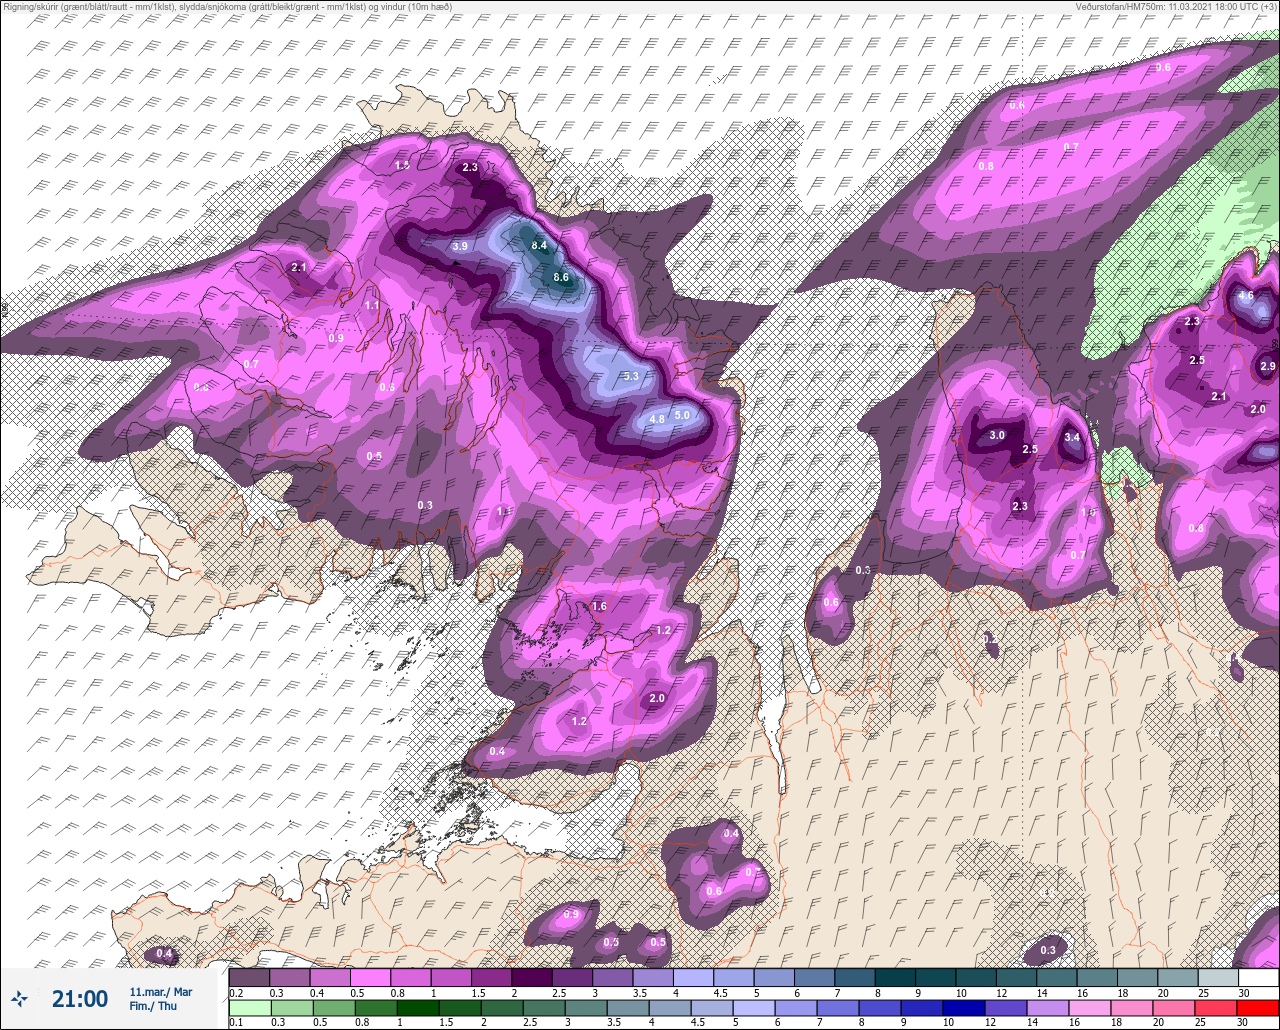The height and width of the screenshot is (1030, 1280).
Task: Click the pinwheel icon beside 21:00
Action: [19, 997]
